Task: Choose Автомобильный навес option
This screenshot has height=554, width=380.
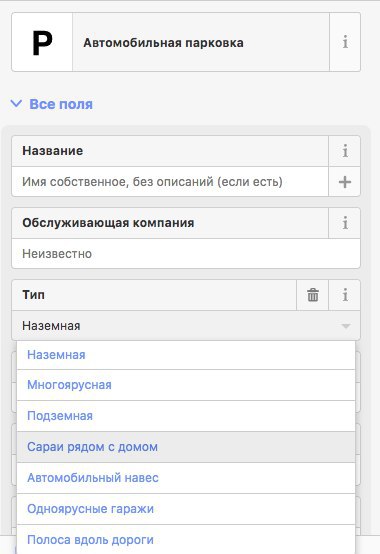Action: click(186, 478)
